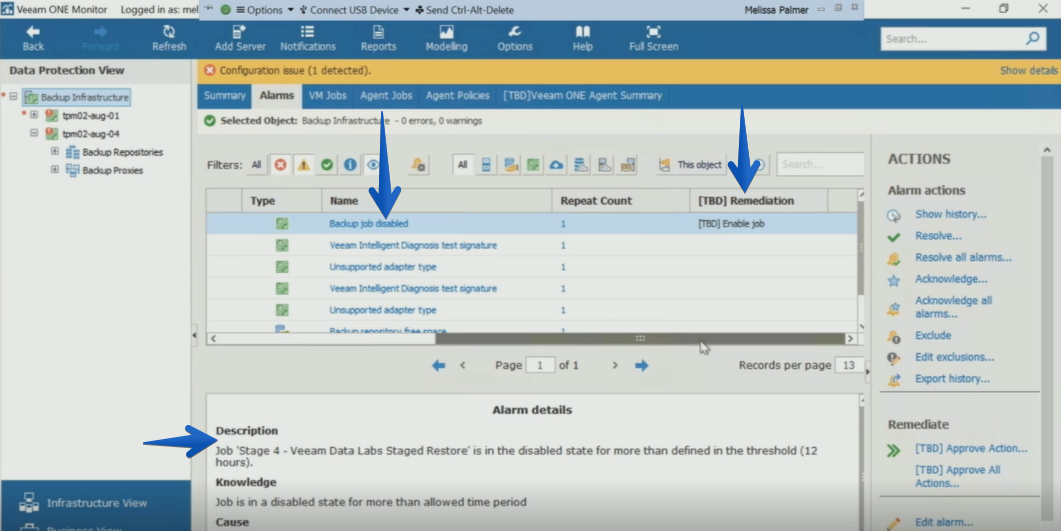This screenshot has height=531, width=1061.
Task: Toggle the red Errors filter
Action: [x=280, y=164]
